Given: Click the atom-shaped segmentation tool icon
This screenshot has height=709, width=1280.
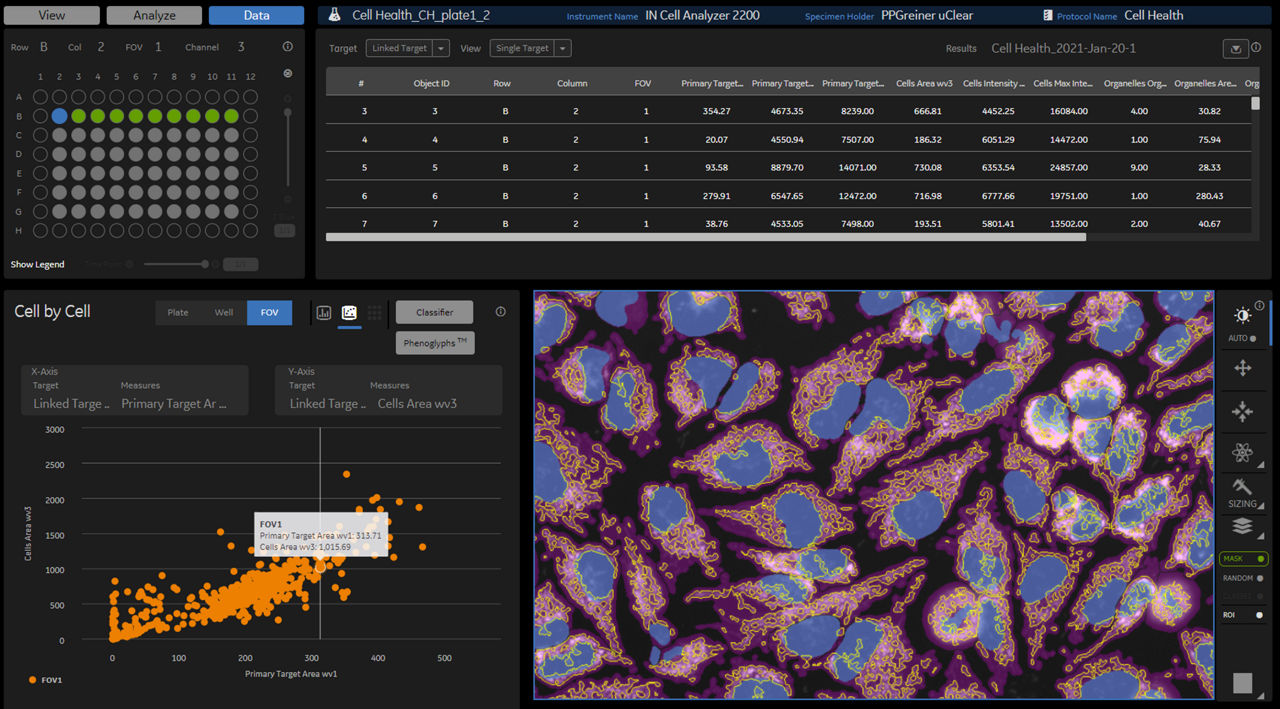Looking at the screenshot, I should point(1243,452).
